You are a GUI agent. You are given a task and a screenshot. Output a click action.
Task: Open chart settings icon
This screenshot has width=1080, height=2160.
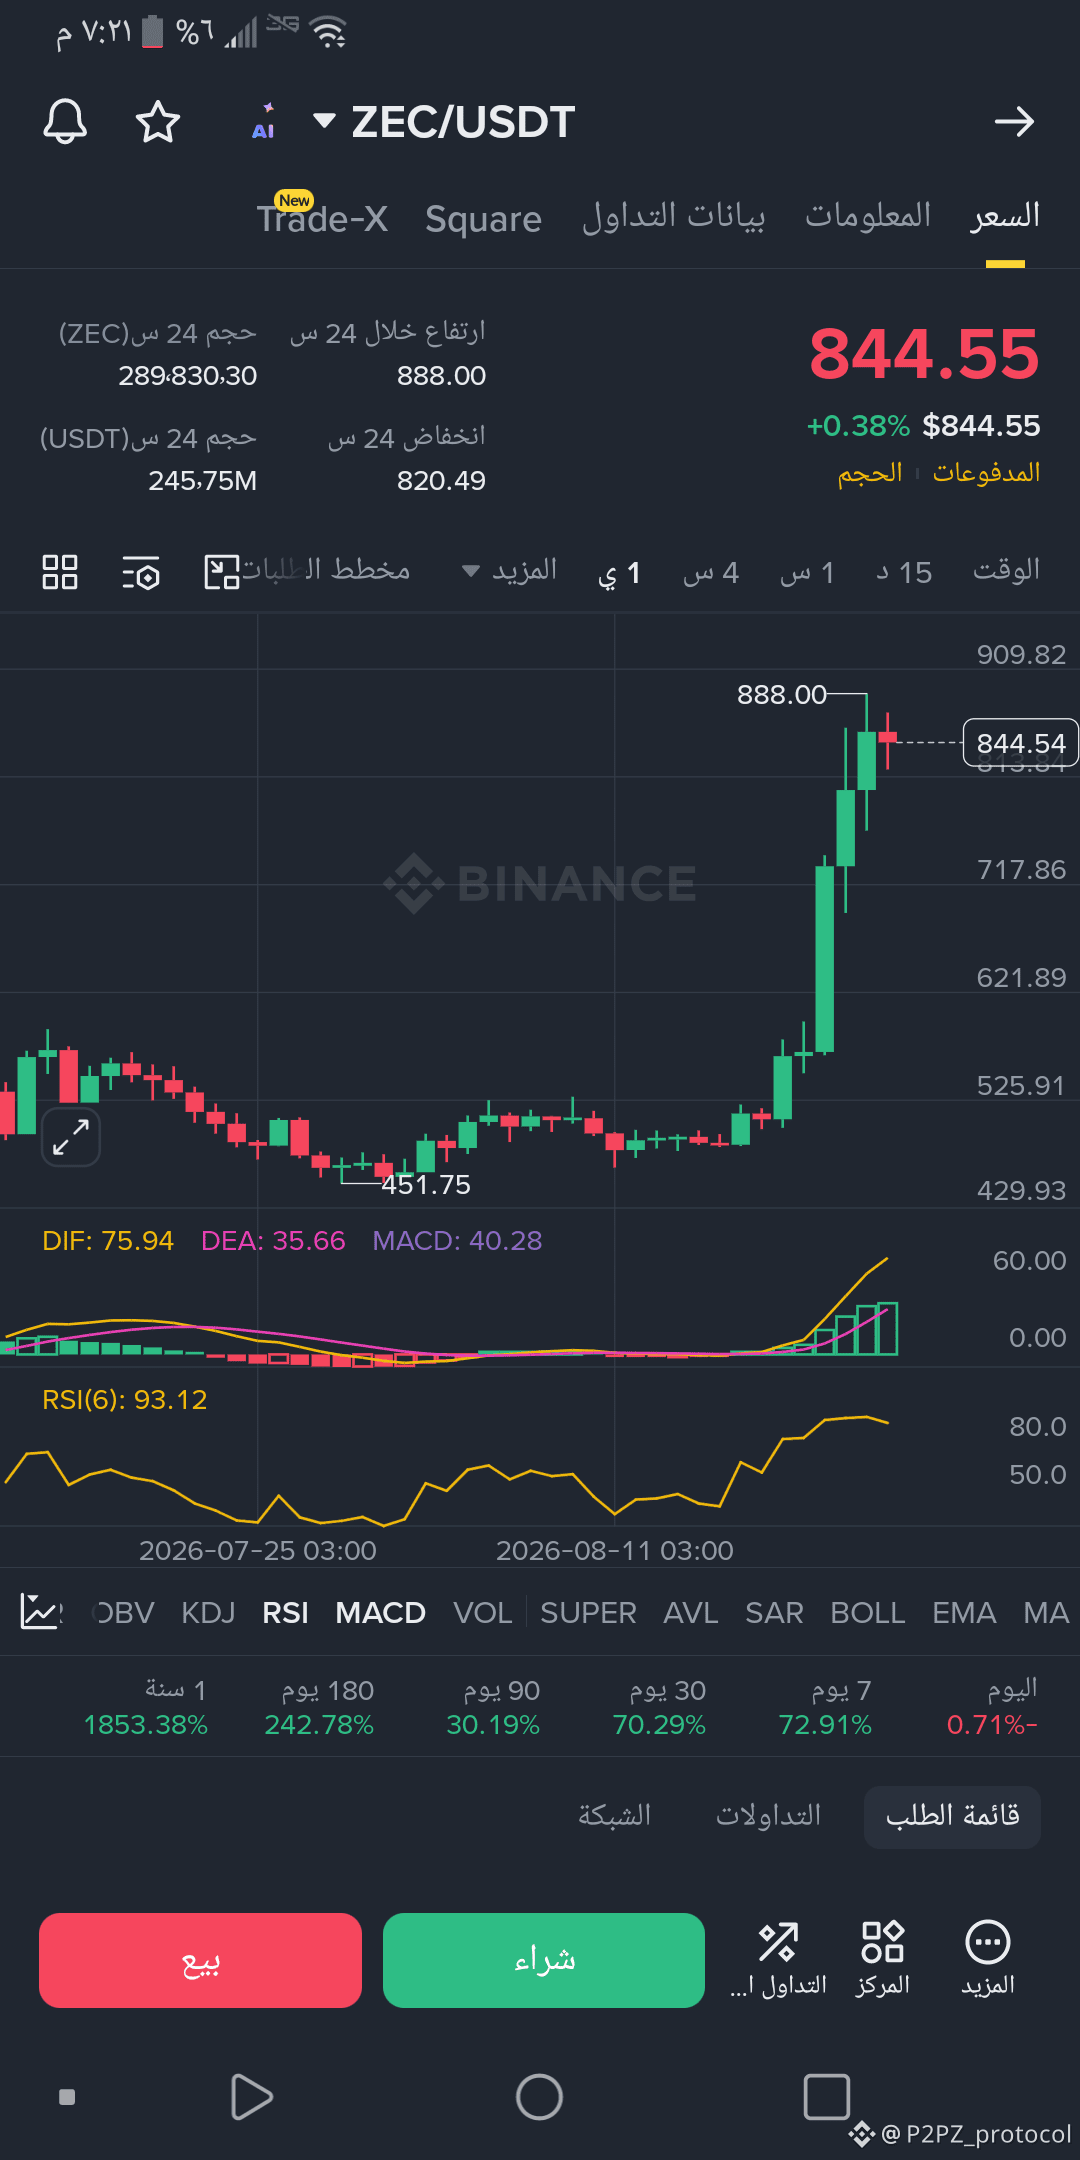pos(141,573)
